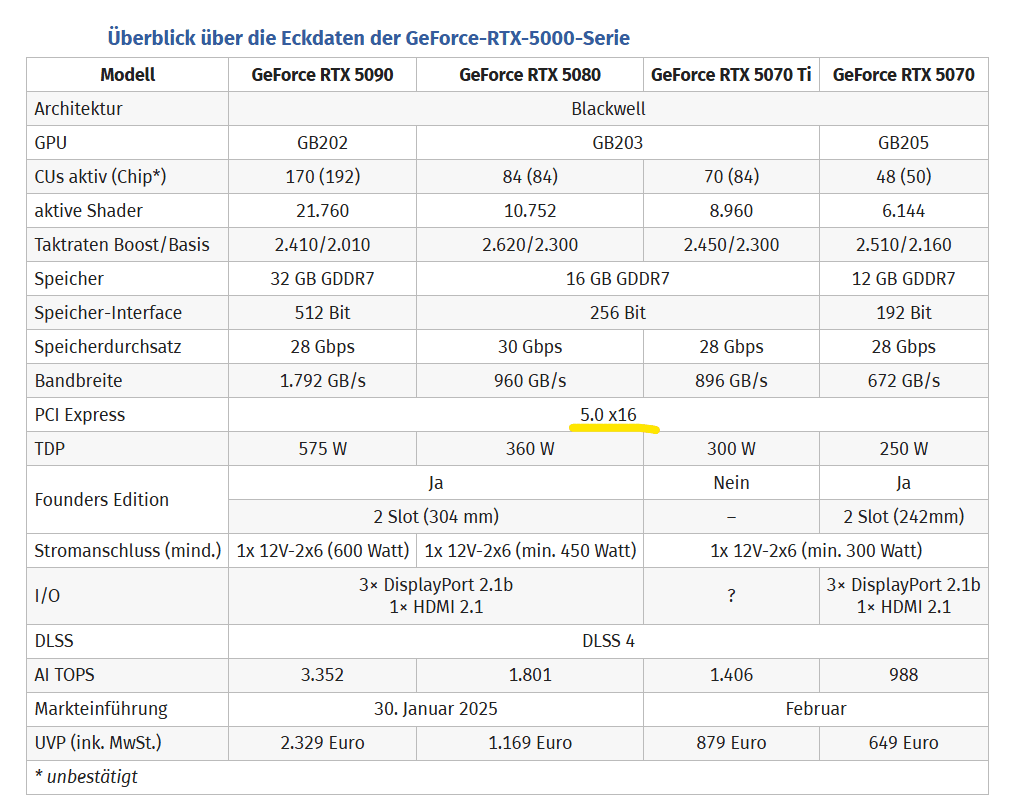Click the 'GeForce RTX 5070 Ti' column header
This screenshot has width=1034, height=811.
tap(731, 75)
